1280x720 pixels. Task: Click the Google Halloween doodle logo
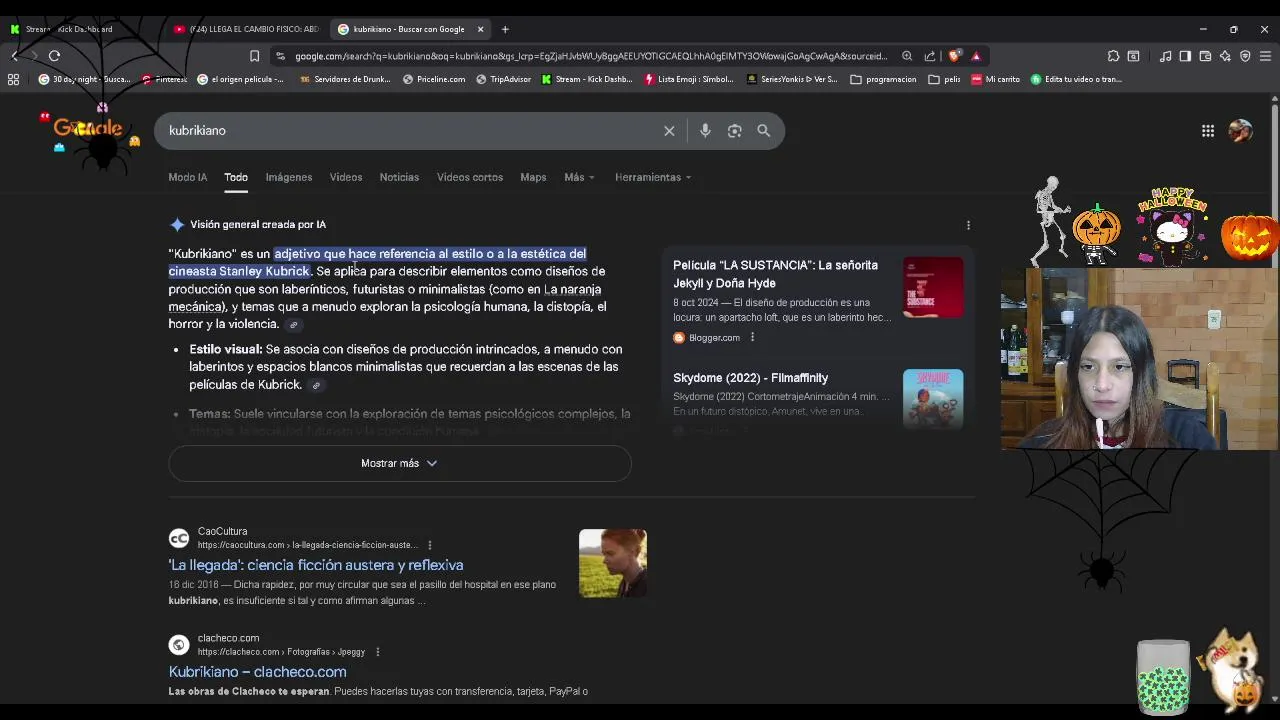tap(90, 130)
